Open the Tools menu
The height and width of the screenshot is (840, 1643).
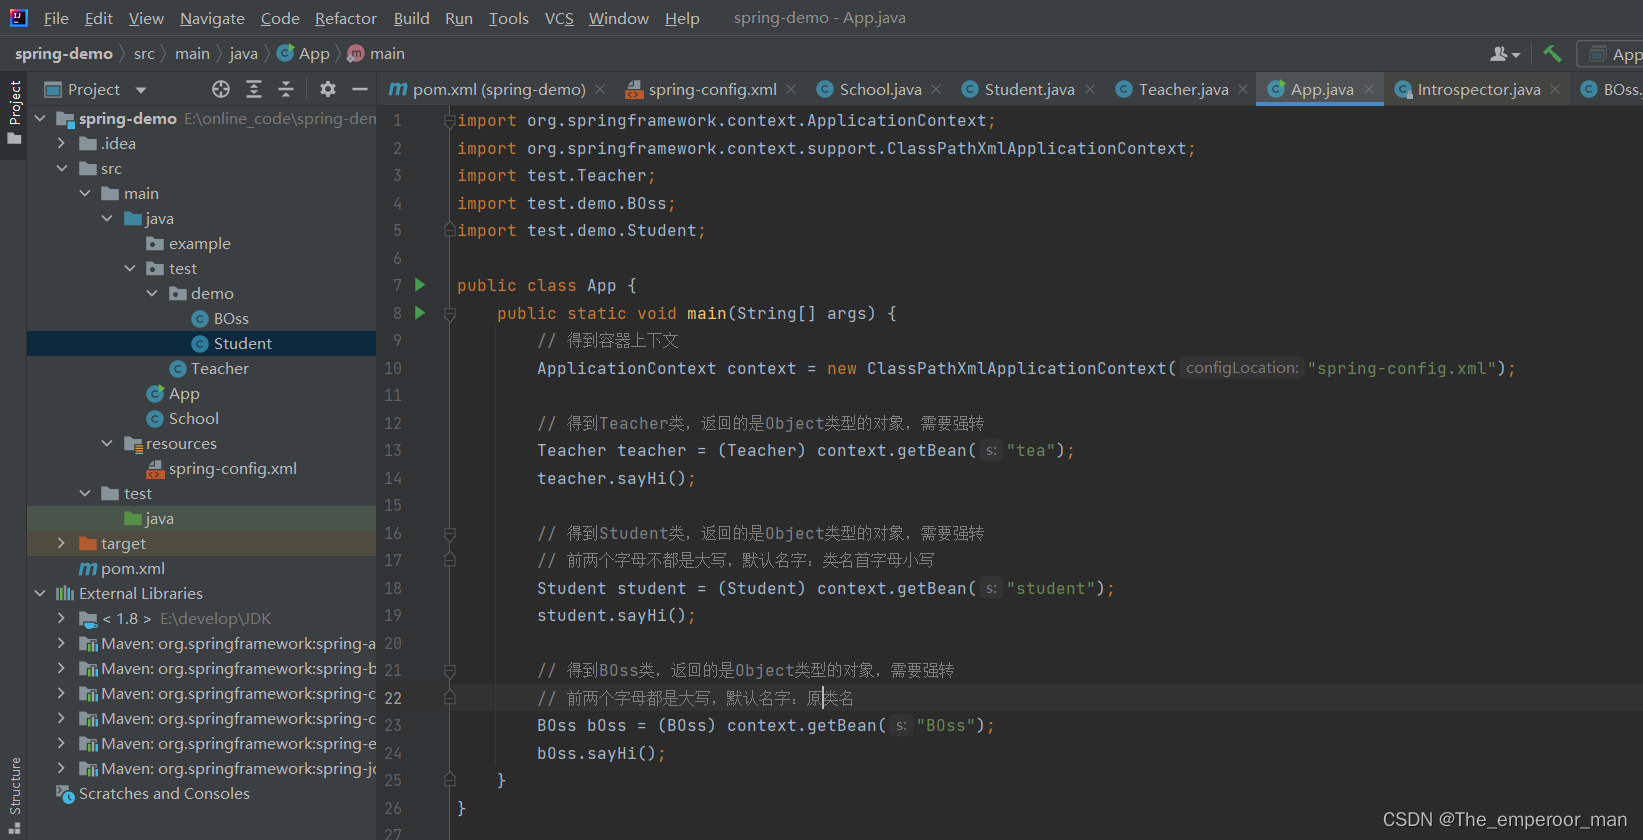pos(508,18)
